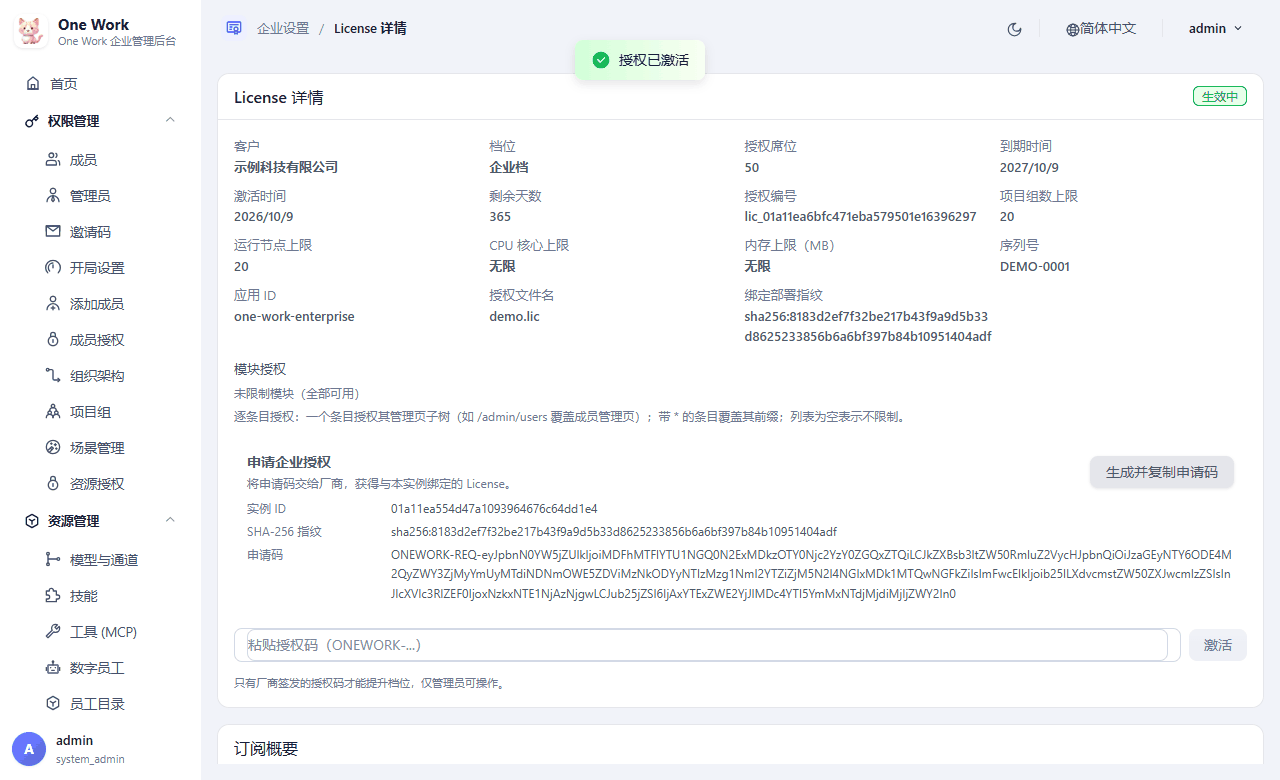Collapse the 资源管理 section chevron

click(x=170, y=521)
